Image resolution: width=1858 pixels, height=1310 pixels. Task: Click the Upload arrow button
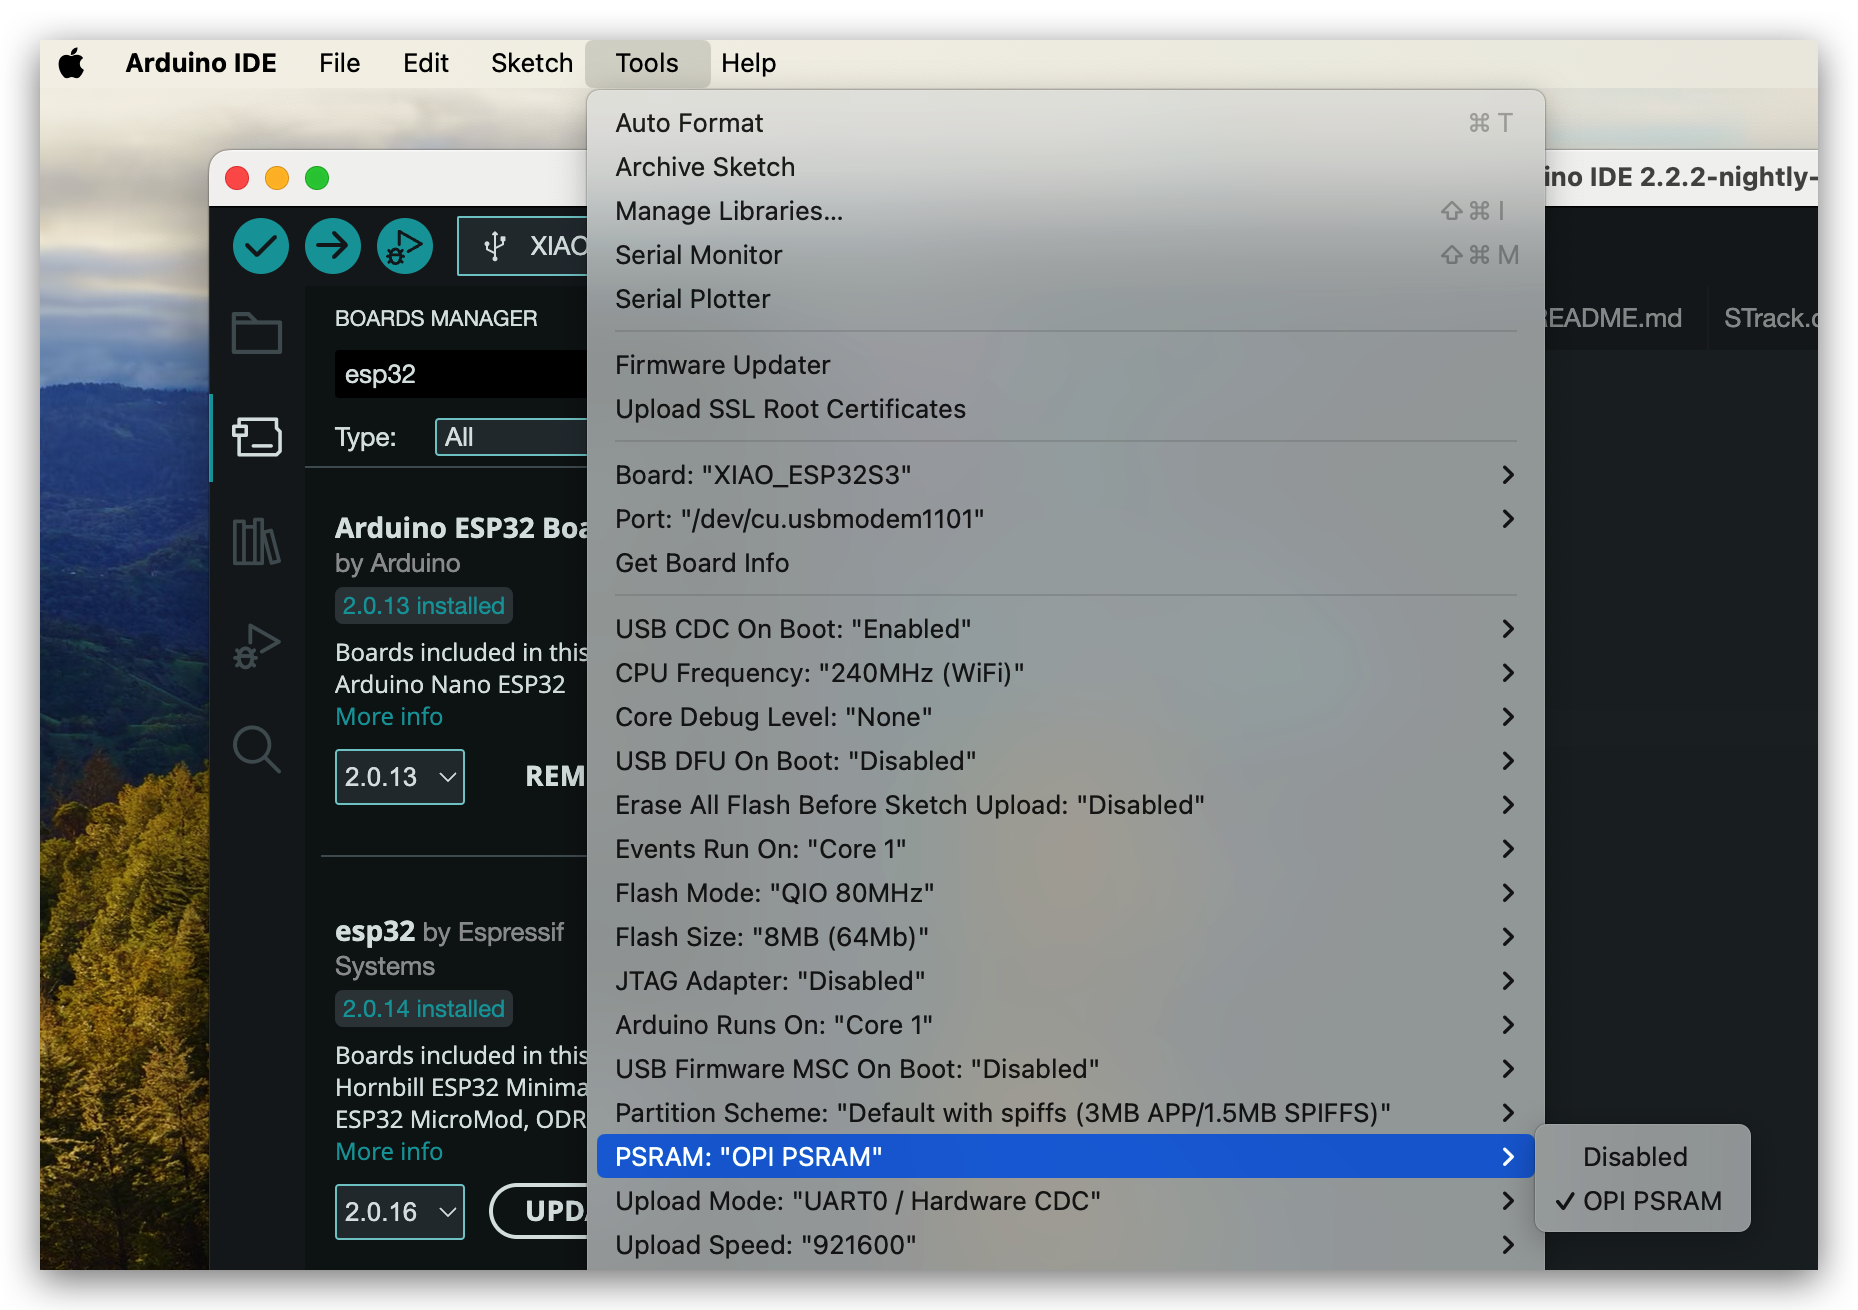[x=333, y=245]
